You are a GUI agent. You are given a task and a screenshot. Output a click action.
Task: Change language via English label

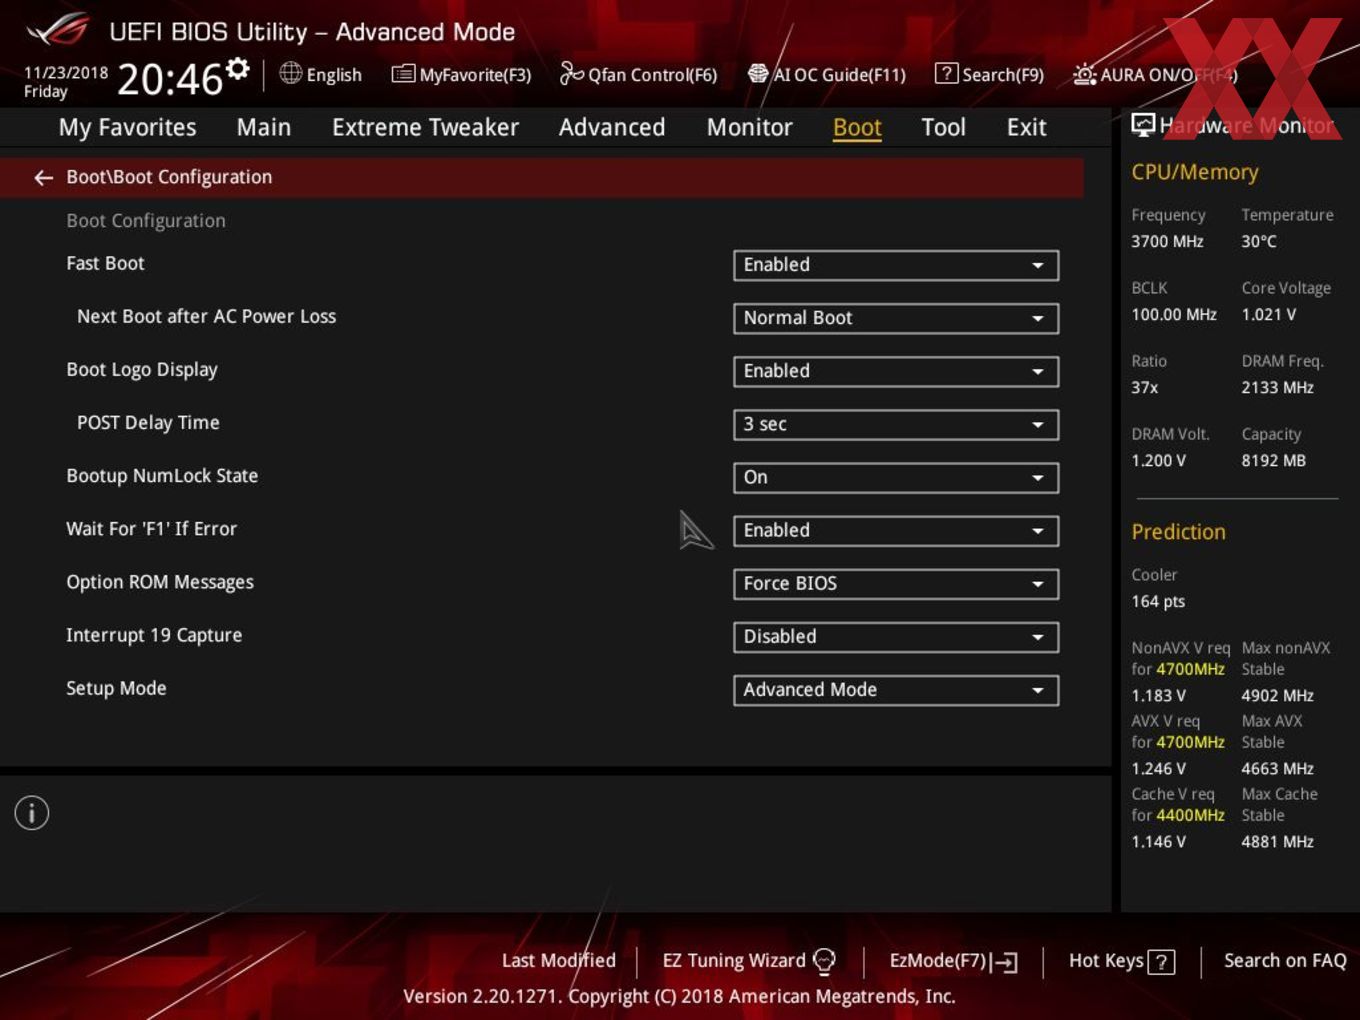(334, 75)
